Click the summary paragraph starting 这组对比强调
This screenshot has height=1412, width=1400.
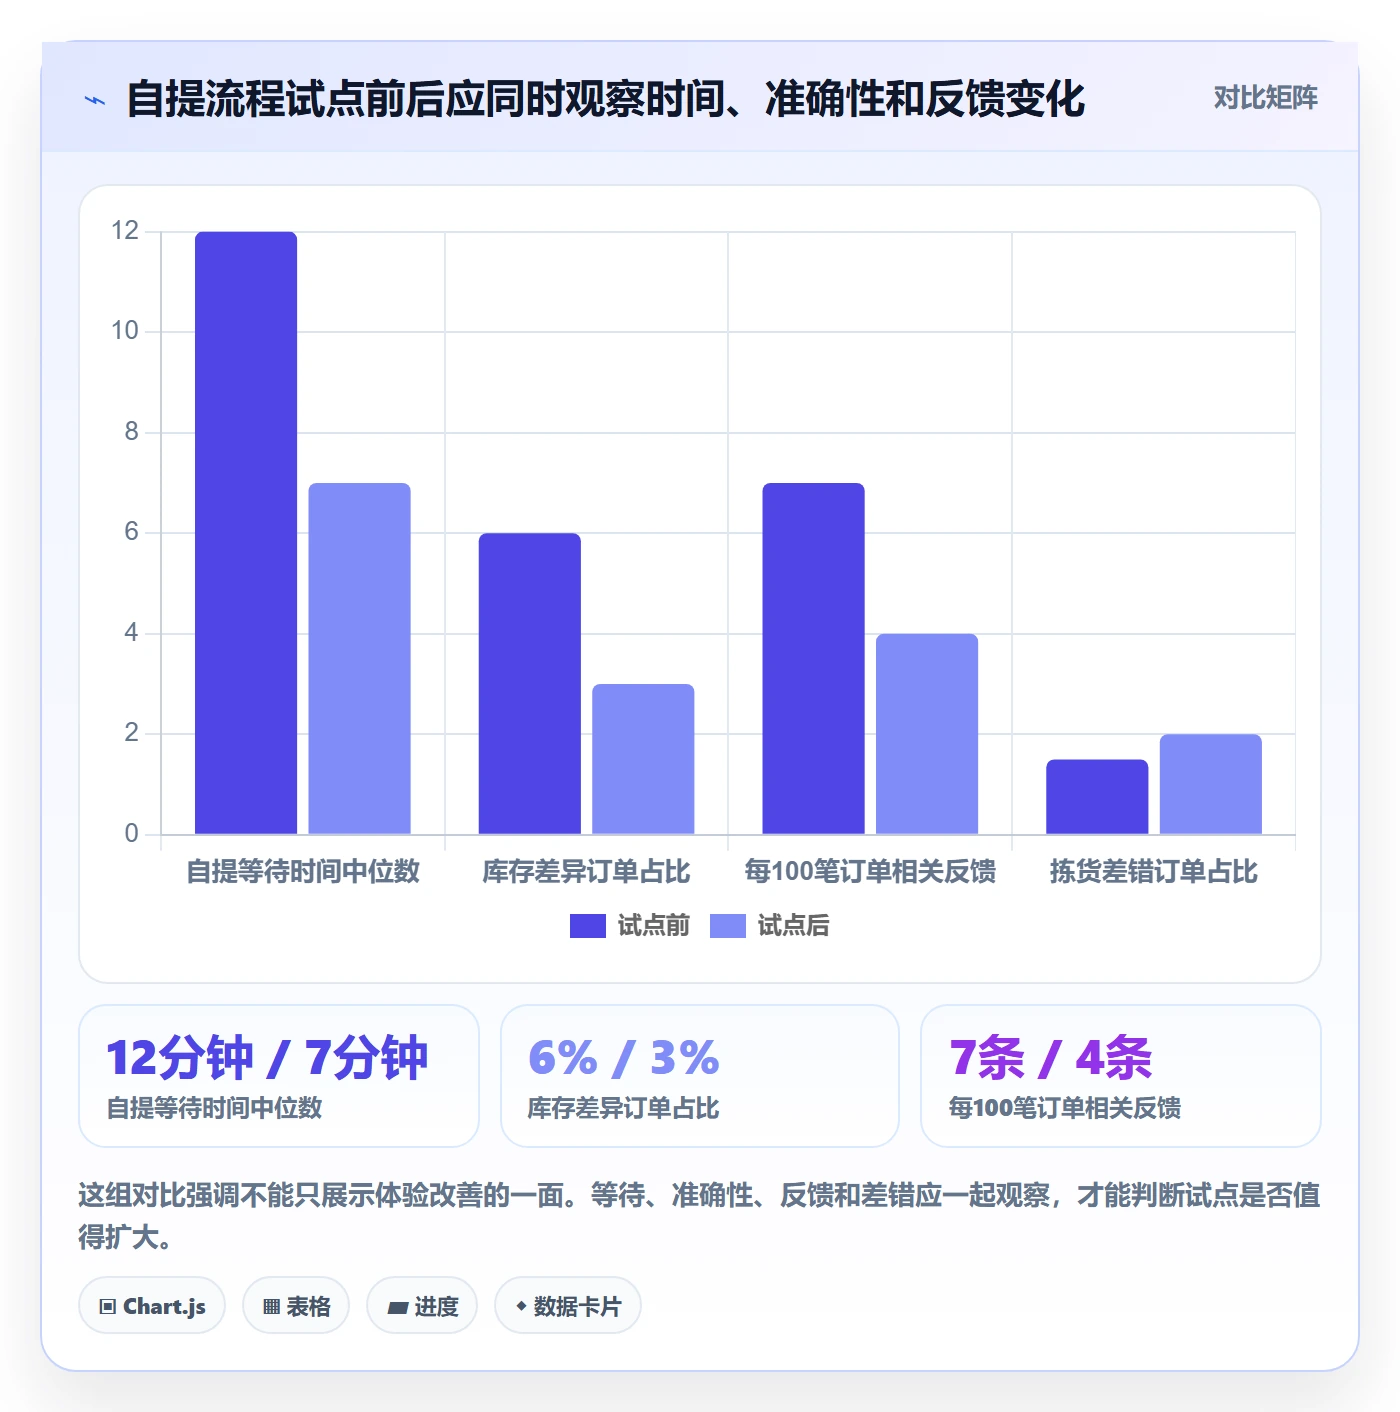700,1216
